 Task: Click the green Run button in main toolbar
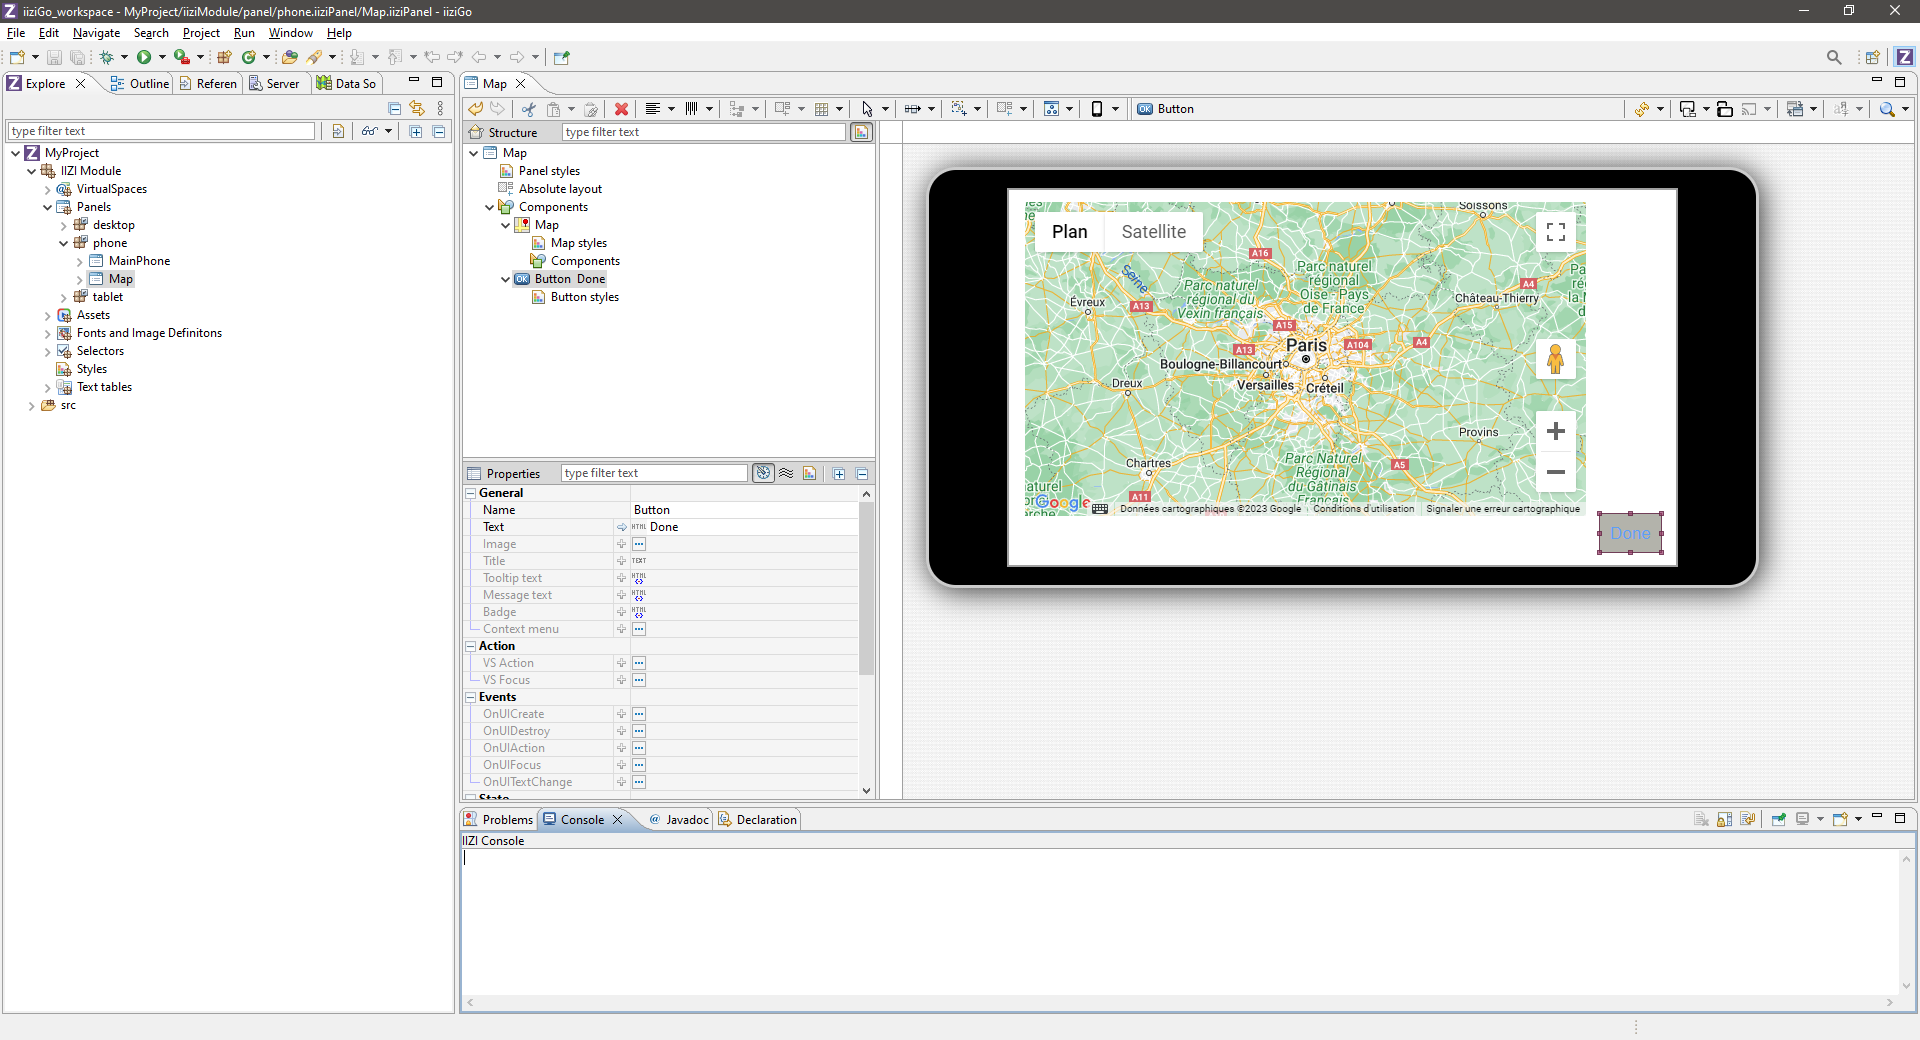(144, 57)
